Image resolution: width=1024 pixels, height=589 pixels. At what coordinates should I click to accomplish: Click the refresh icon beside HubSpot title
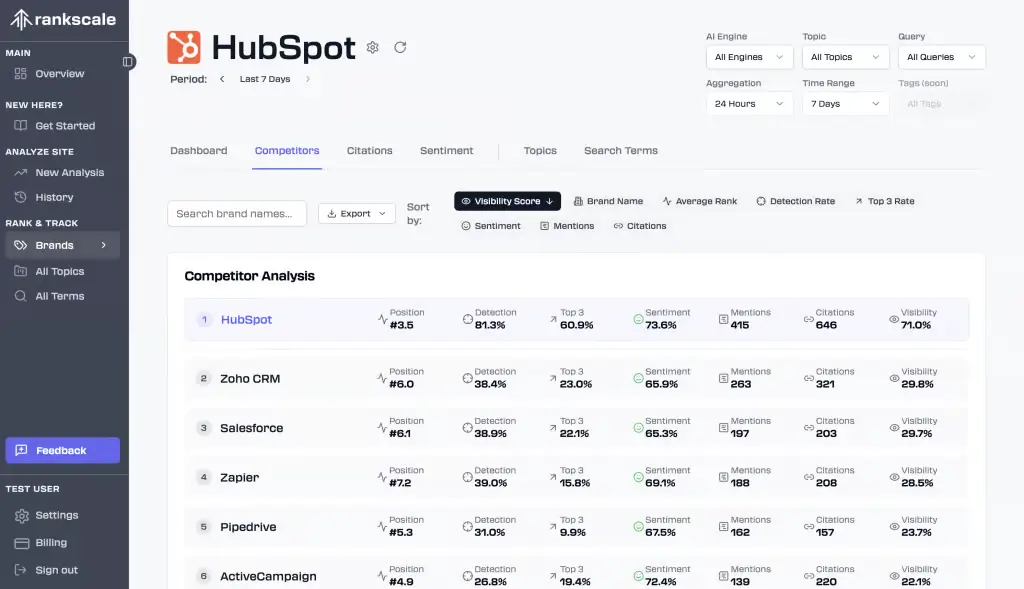click(400, 47)
